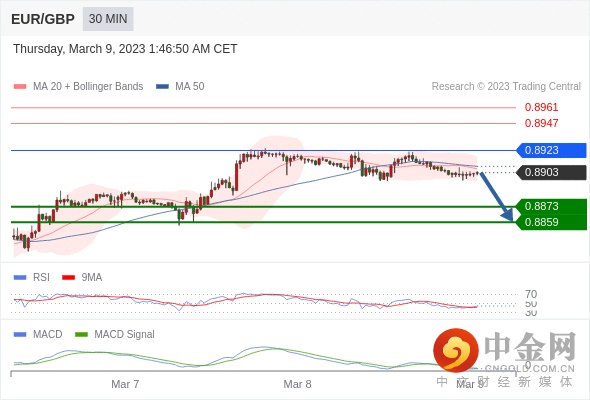590x400 pixels.
Task: Click the black 0.8903 current price tag
Action: [551, 172]
